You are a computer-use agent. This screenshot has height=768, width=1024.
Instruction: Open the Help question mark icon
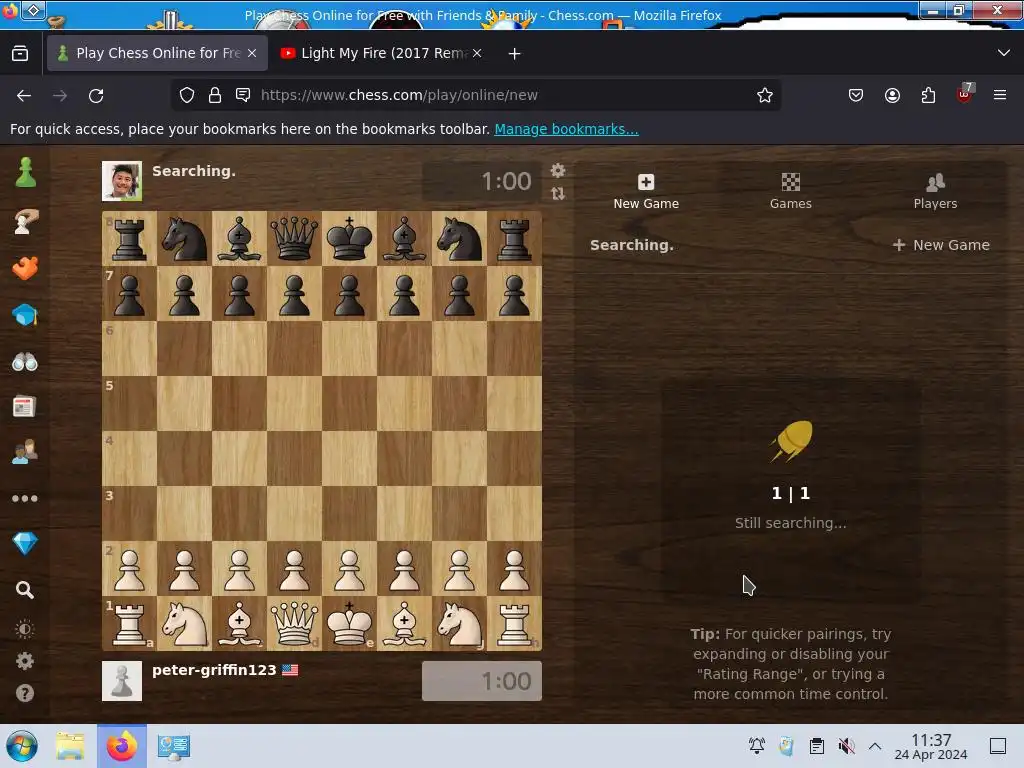25,693
